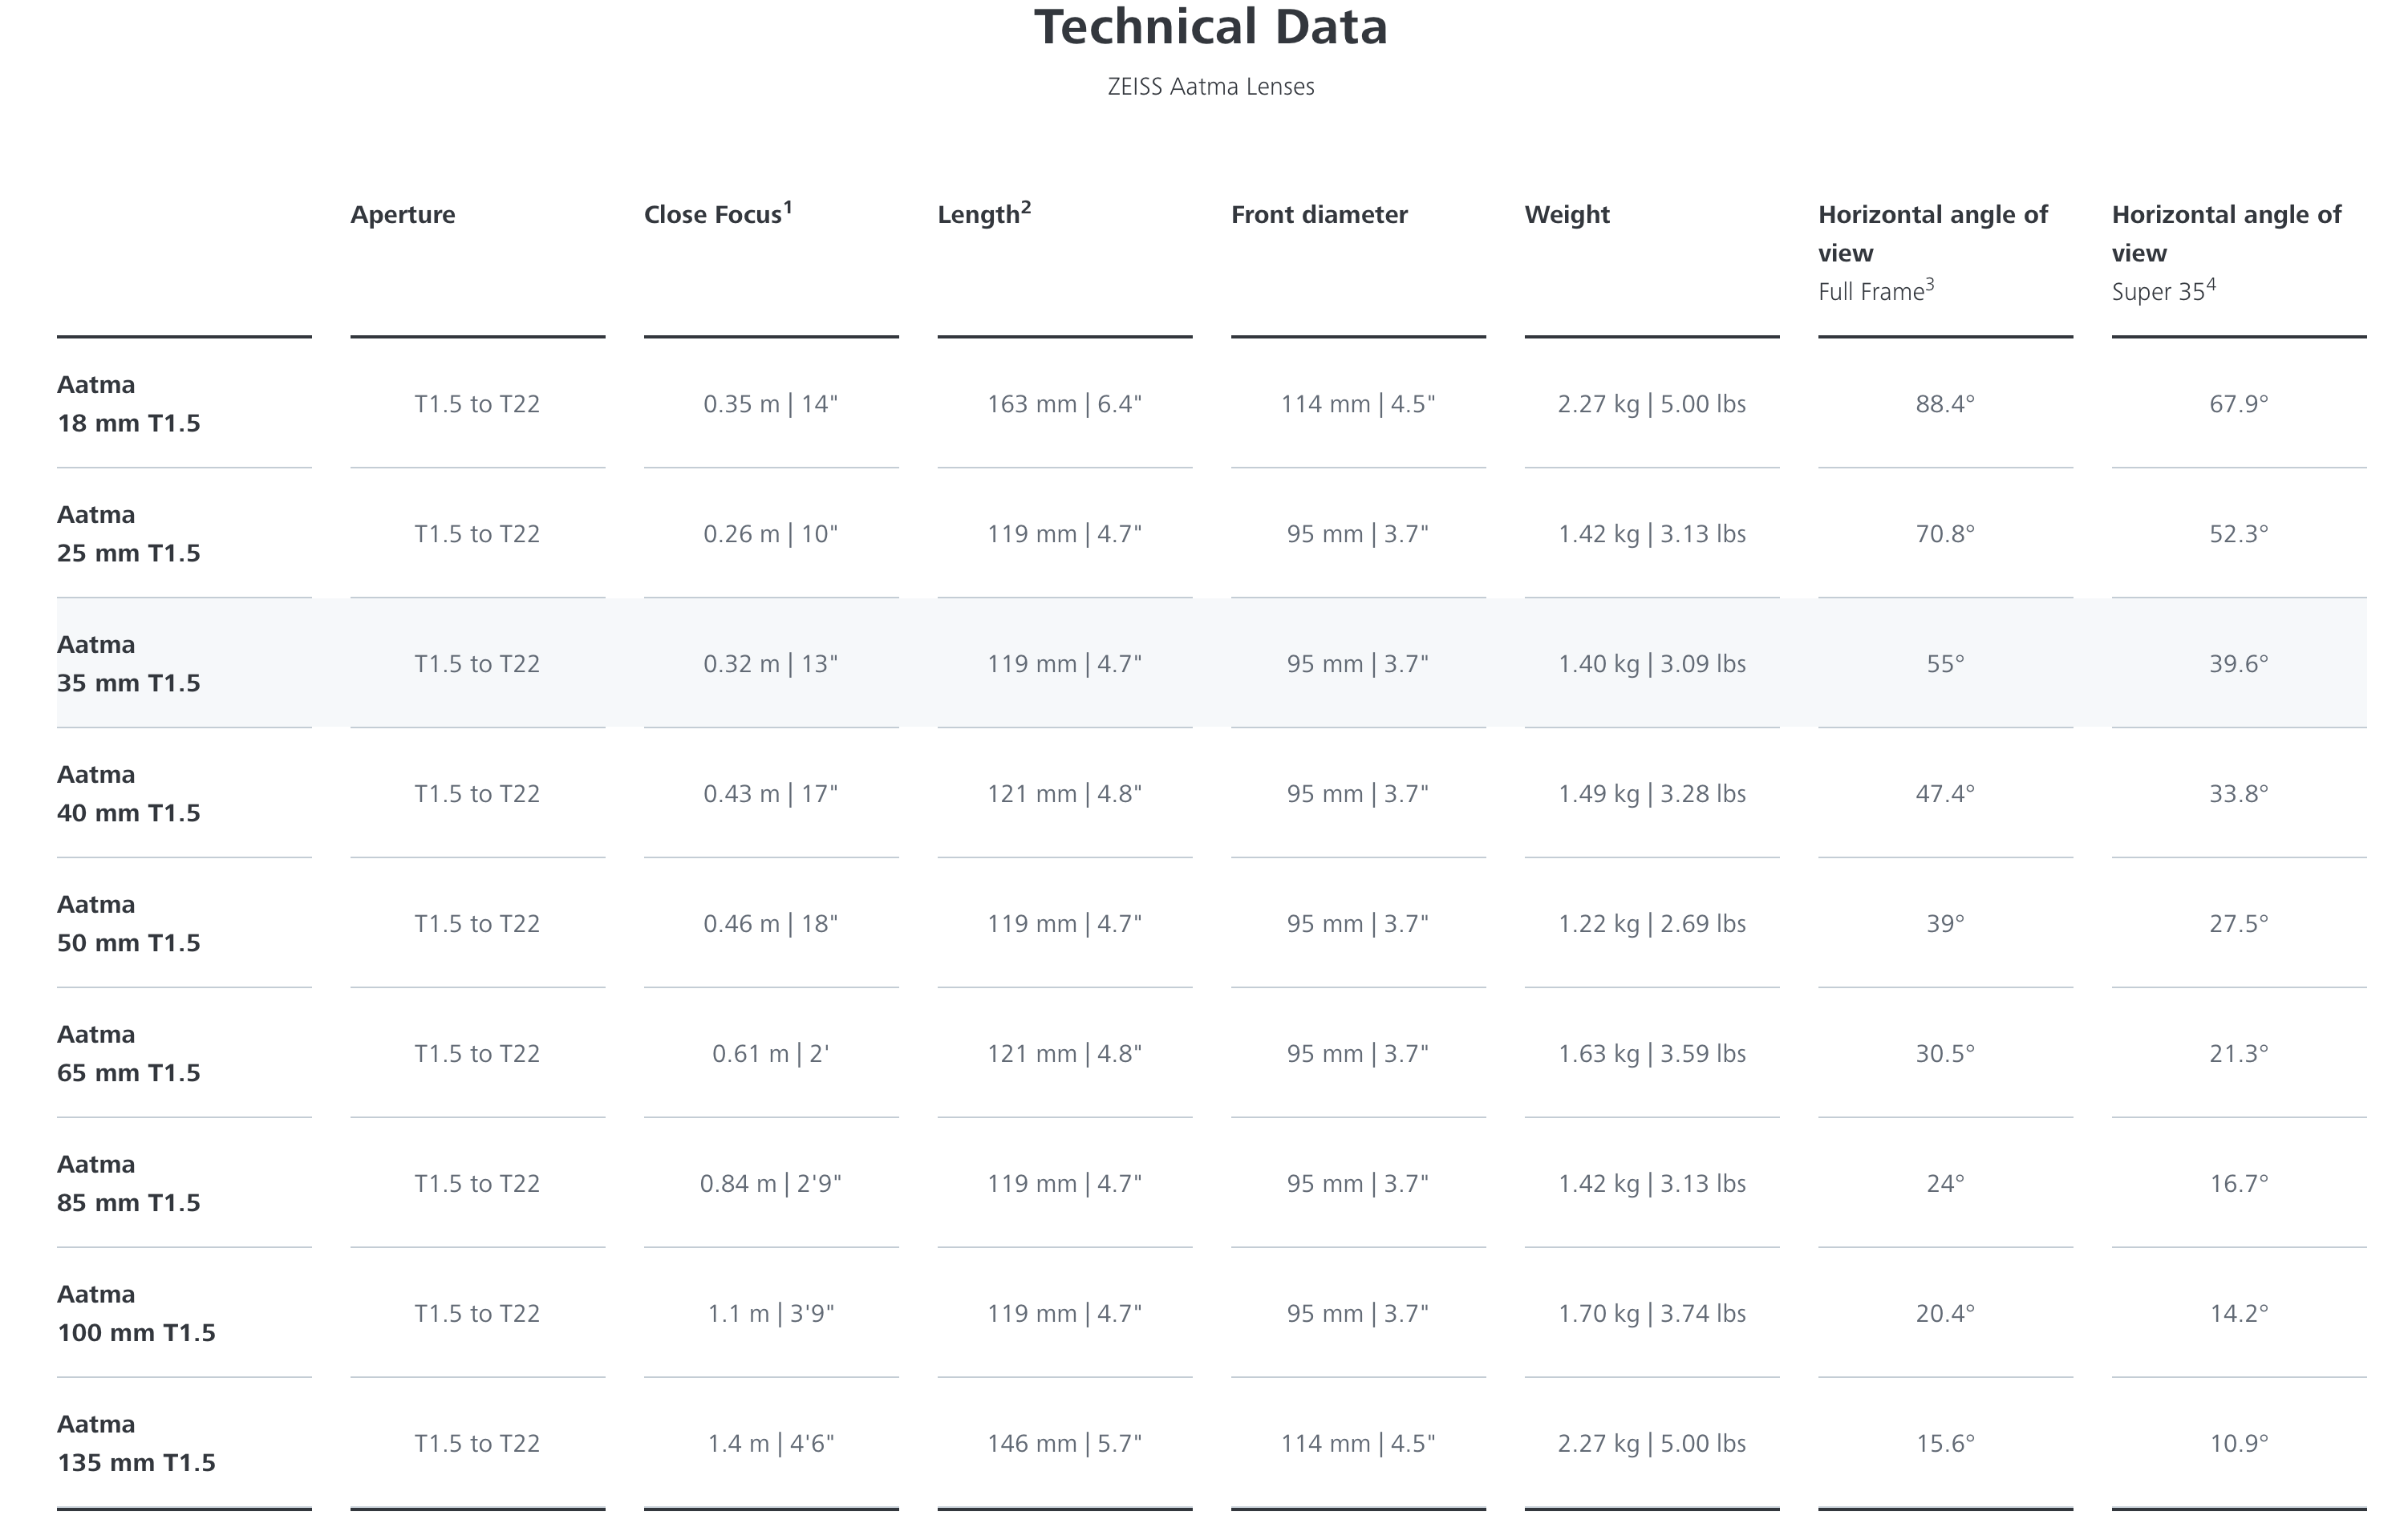2408x1540 pixels.
Task: Click the Full Frame angle of view header
Action: click(1932, 252)
